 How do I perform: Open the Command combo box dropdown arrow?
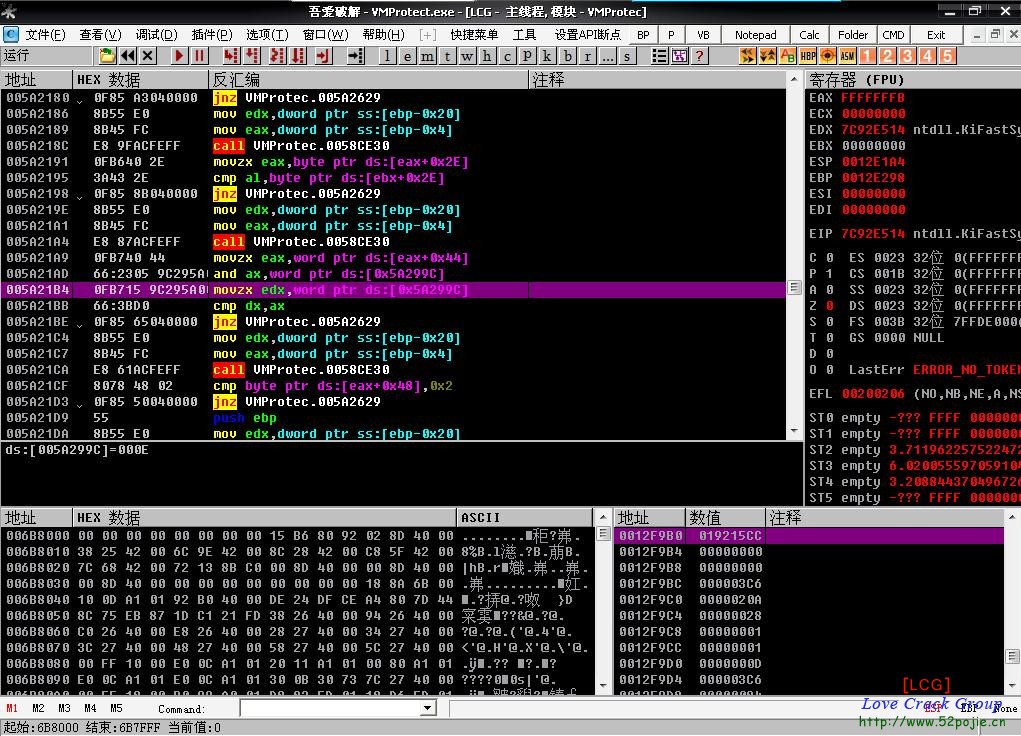[428, 709]
